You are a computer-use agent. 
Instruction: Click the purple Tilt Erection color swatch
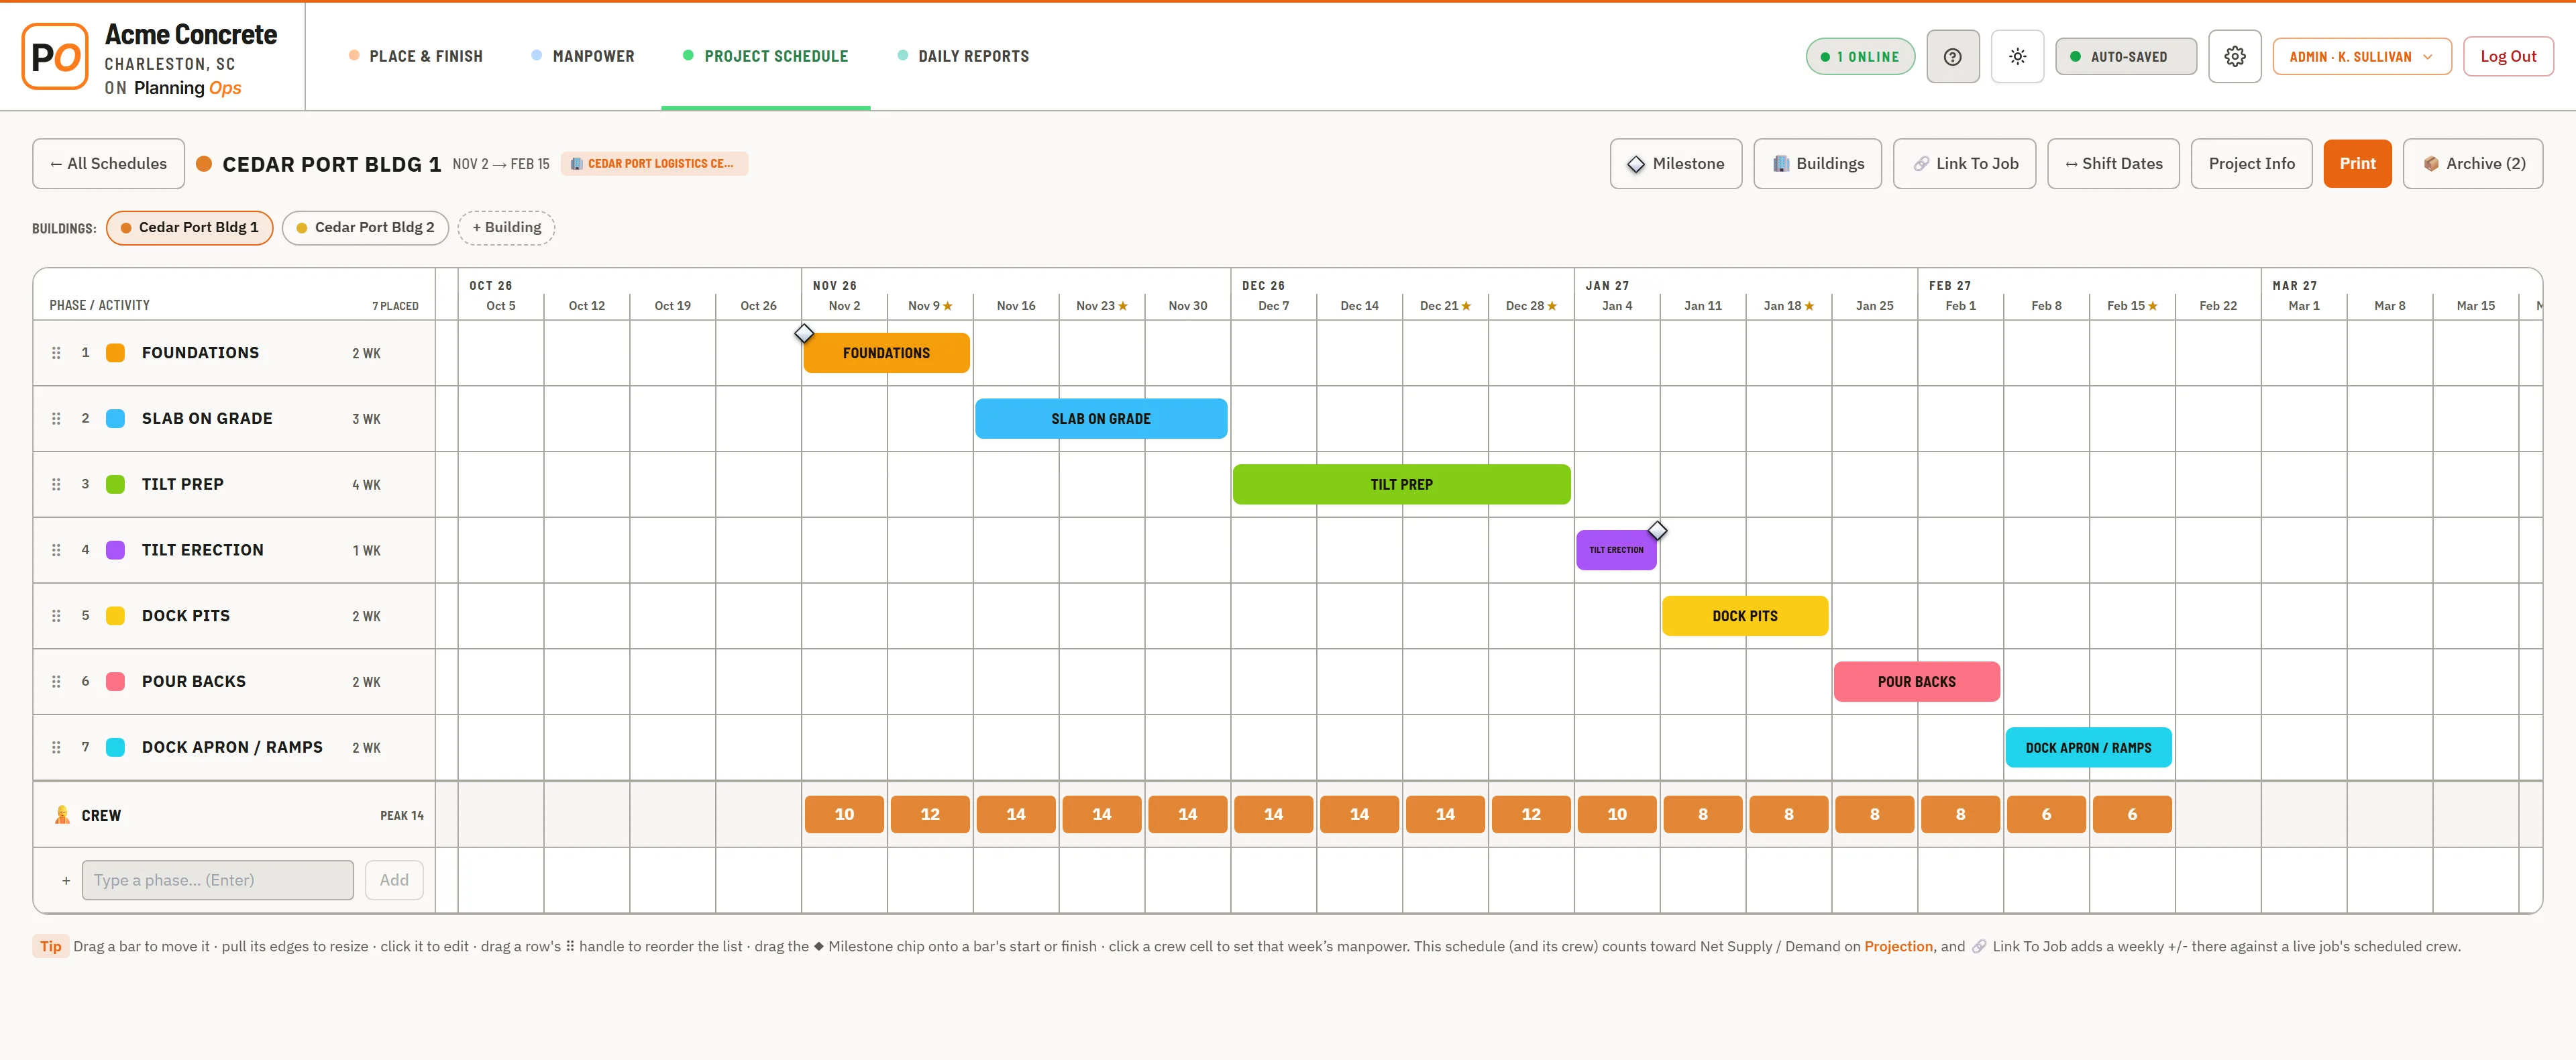tap(116, 550)
